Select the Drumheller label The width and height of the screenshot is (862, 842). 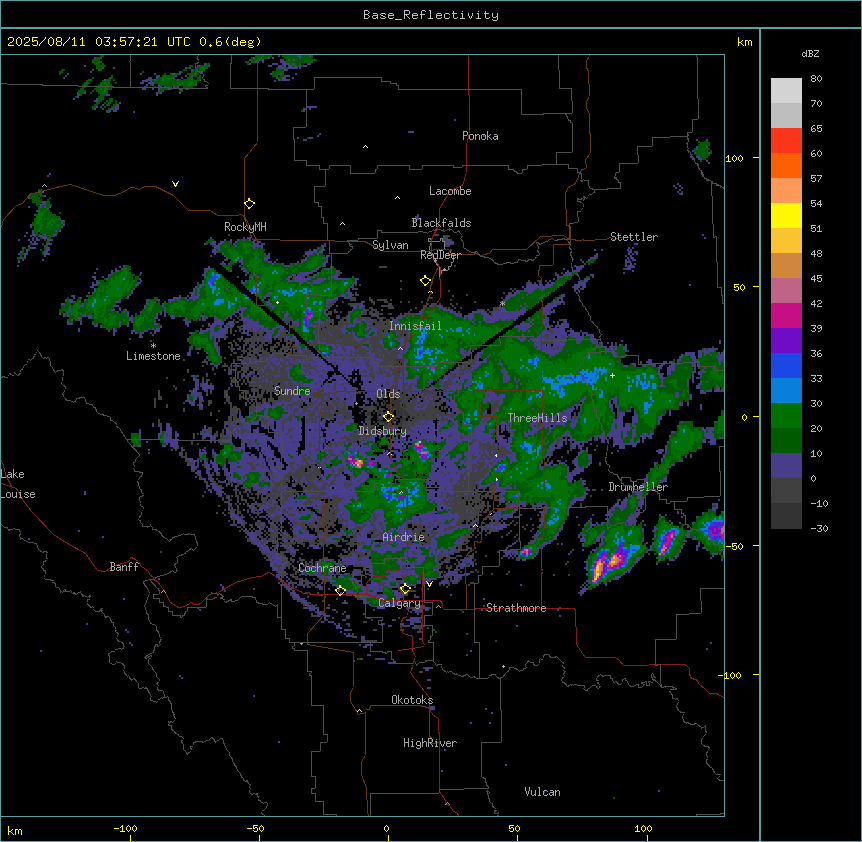638,487
